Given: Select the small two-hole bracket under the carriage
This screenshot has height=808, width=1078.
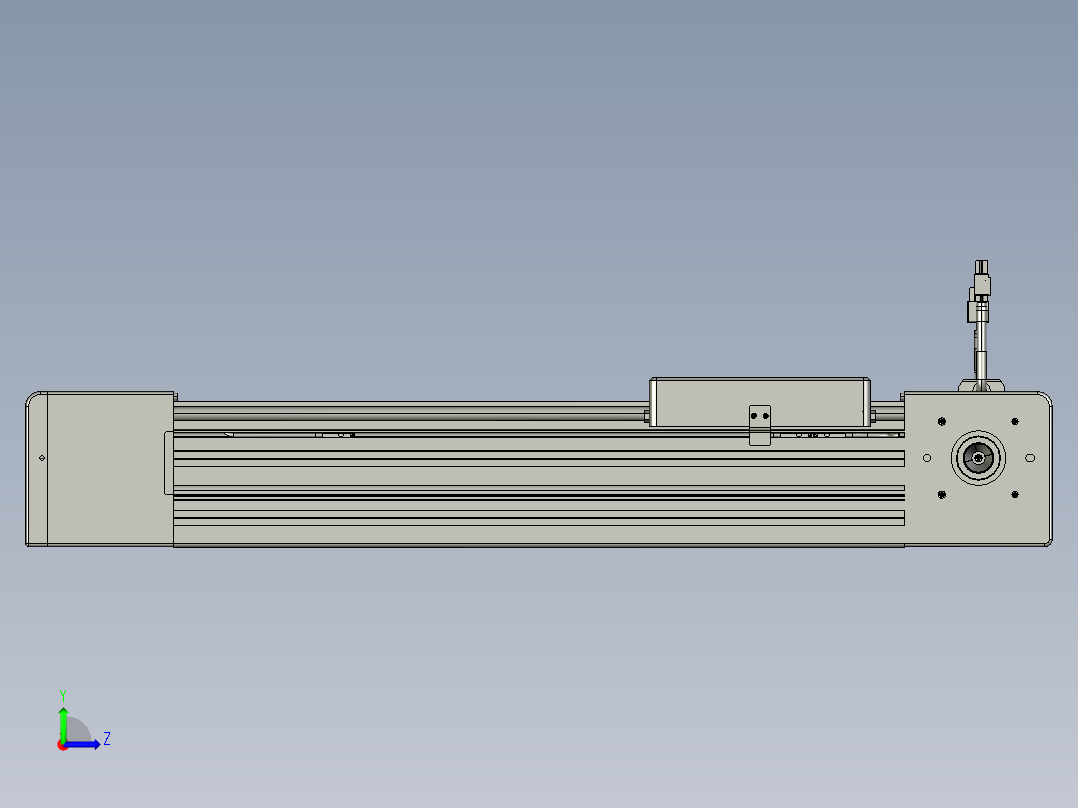Looking at the screenshot, I should coord(760,425).
